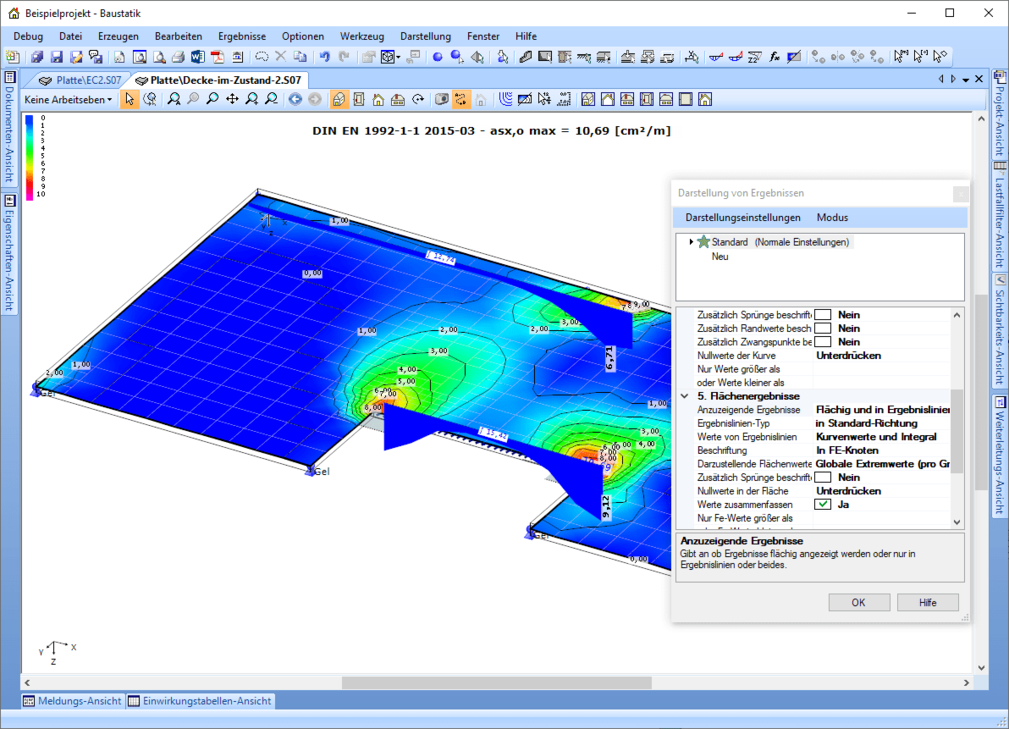Screen dimensions: 1009x729
Task: Tick the 'Zusätzlich Zwangspunkte' checkbox
Action: coord(822,342)
